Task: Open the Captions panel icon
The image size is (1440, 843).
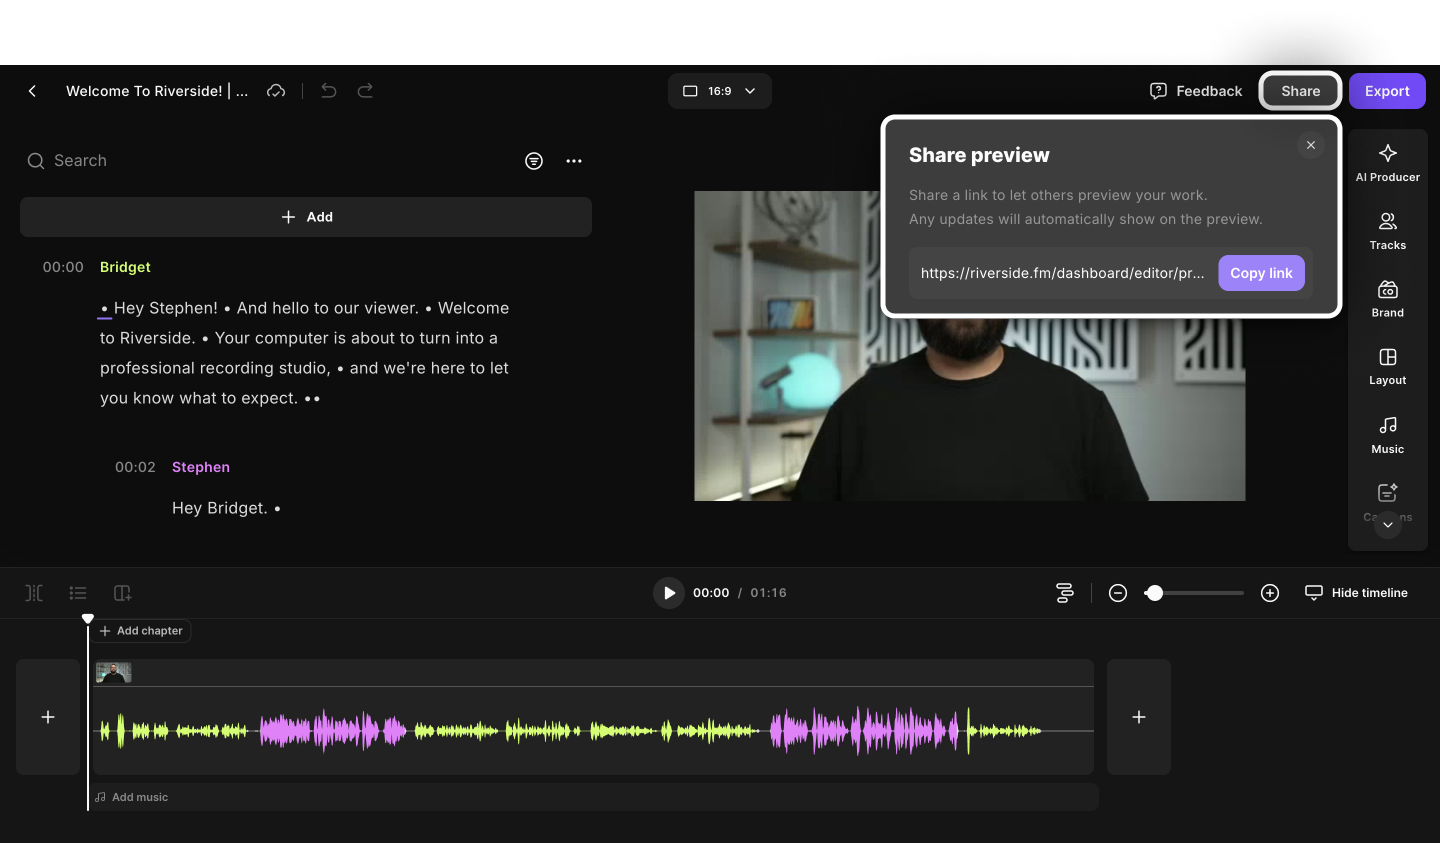Action: pyautogui.click(x=1388, y=493)
